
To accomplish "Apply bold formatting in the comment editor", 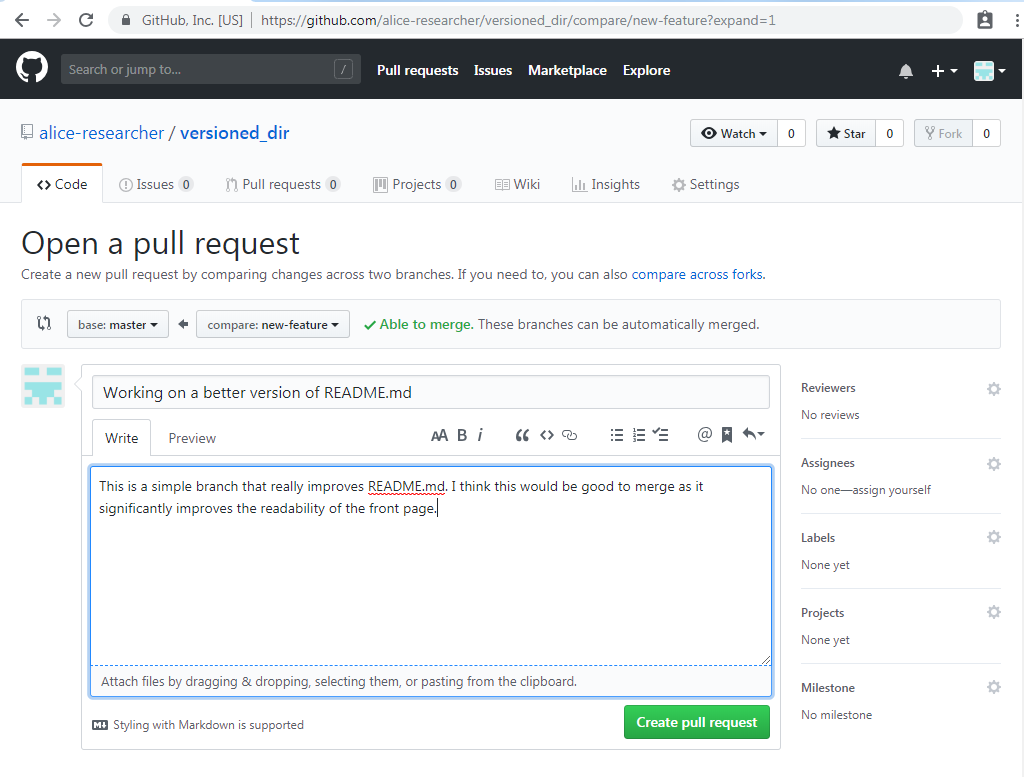I will point(461,435).
